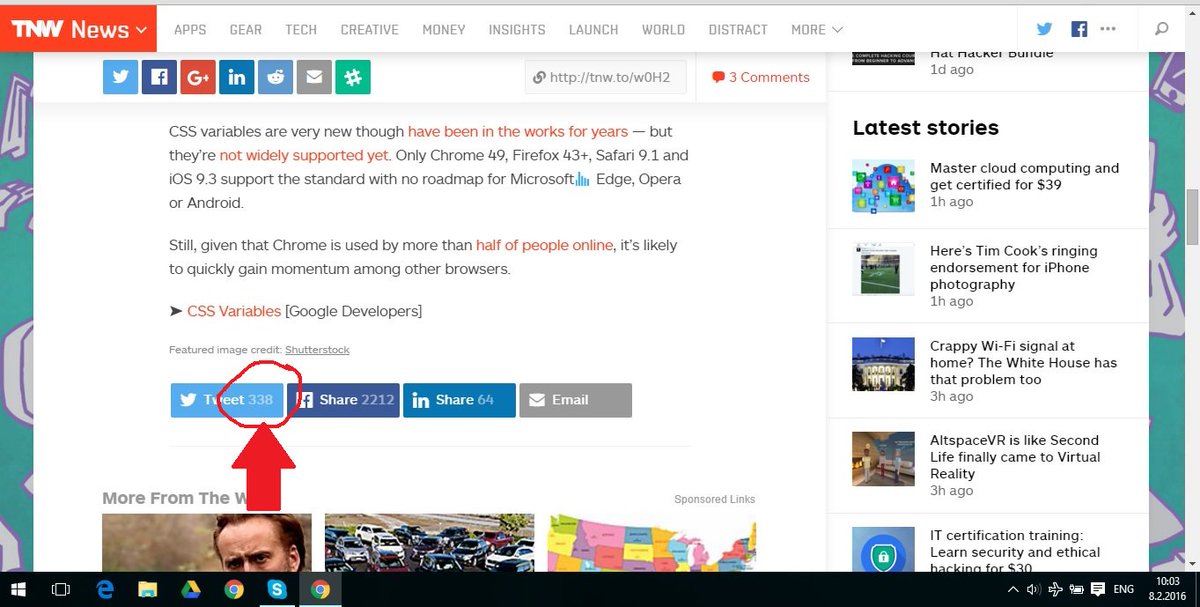Open the White House story thumbnail
The width and height of the screenshot is (1200, 607).
pyautogui.click(x=884, y=363)
